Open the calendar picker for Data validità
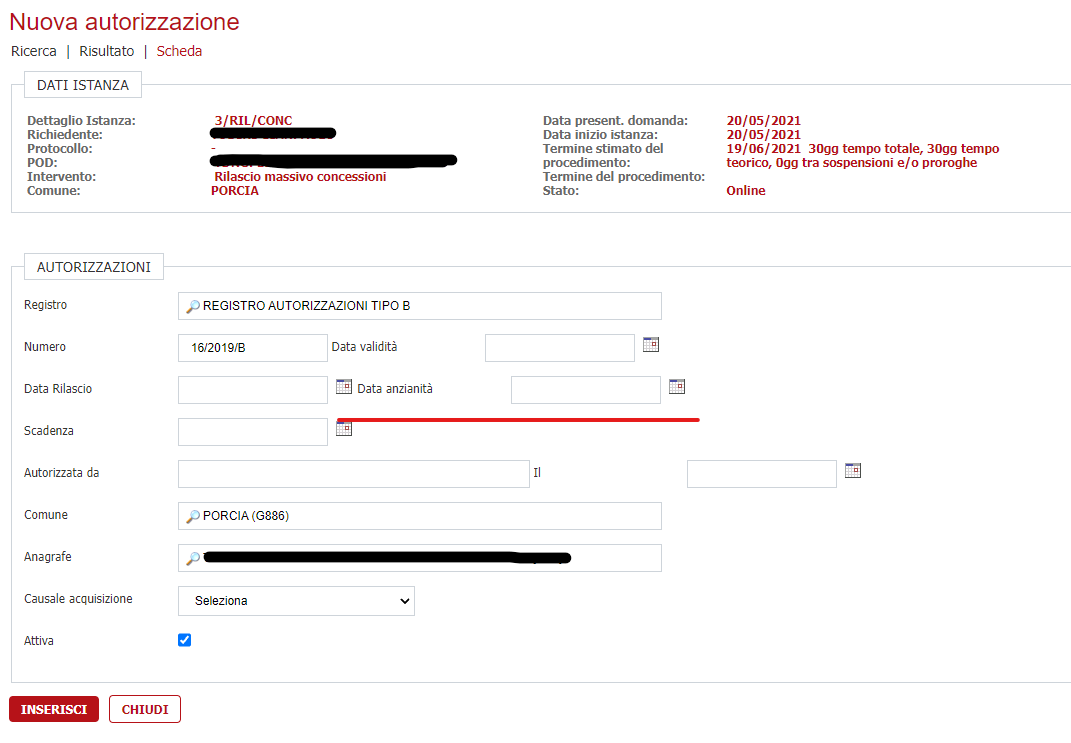The height and width of the screenshot is (743, 1071). click(x=651, y=343)
